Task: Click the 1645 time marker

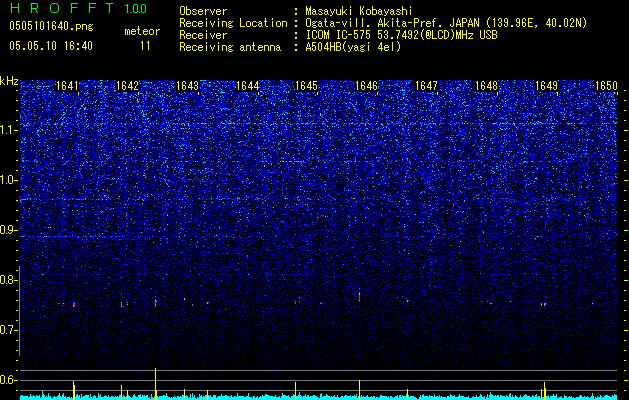Action: click(x=306, y=86)
